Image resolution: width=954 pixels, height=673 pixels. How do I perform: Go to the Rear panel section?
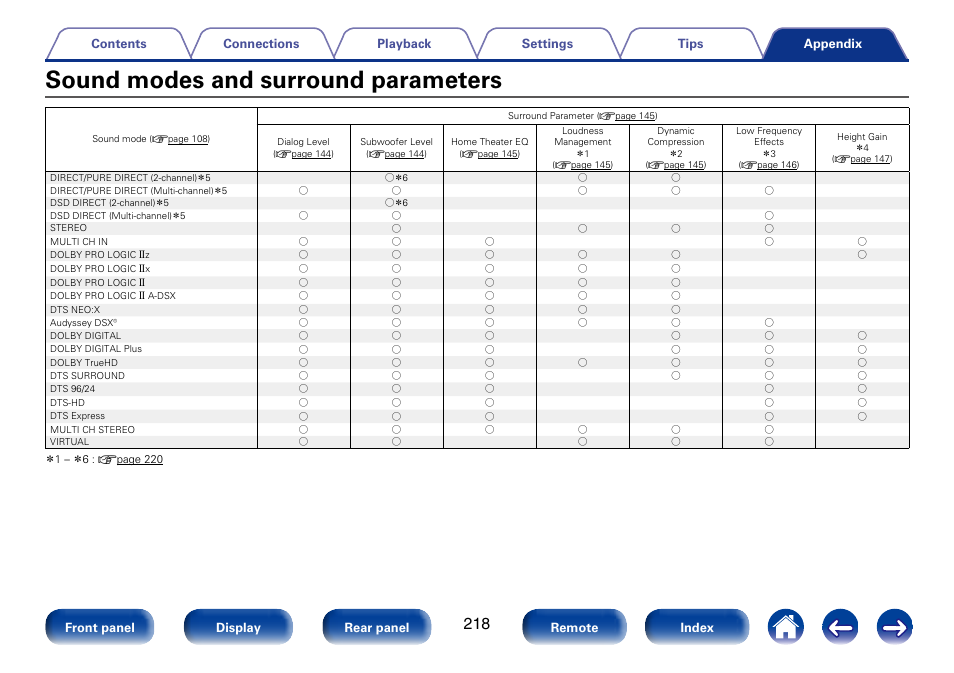pos(377,627)
